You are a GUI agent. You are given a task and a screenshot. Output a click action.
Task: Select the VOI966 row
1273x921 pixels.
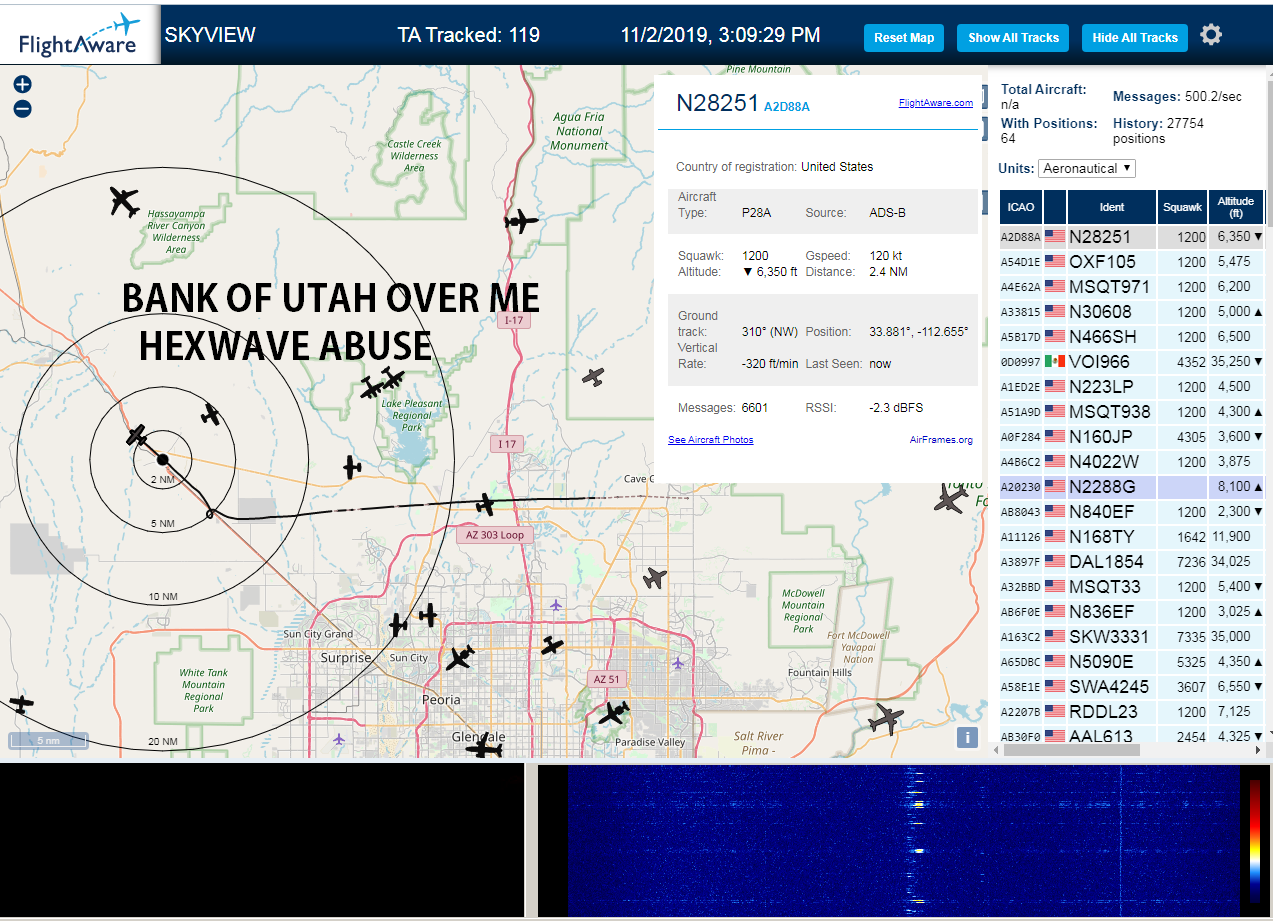point(1132,362)
